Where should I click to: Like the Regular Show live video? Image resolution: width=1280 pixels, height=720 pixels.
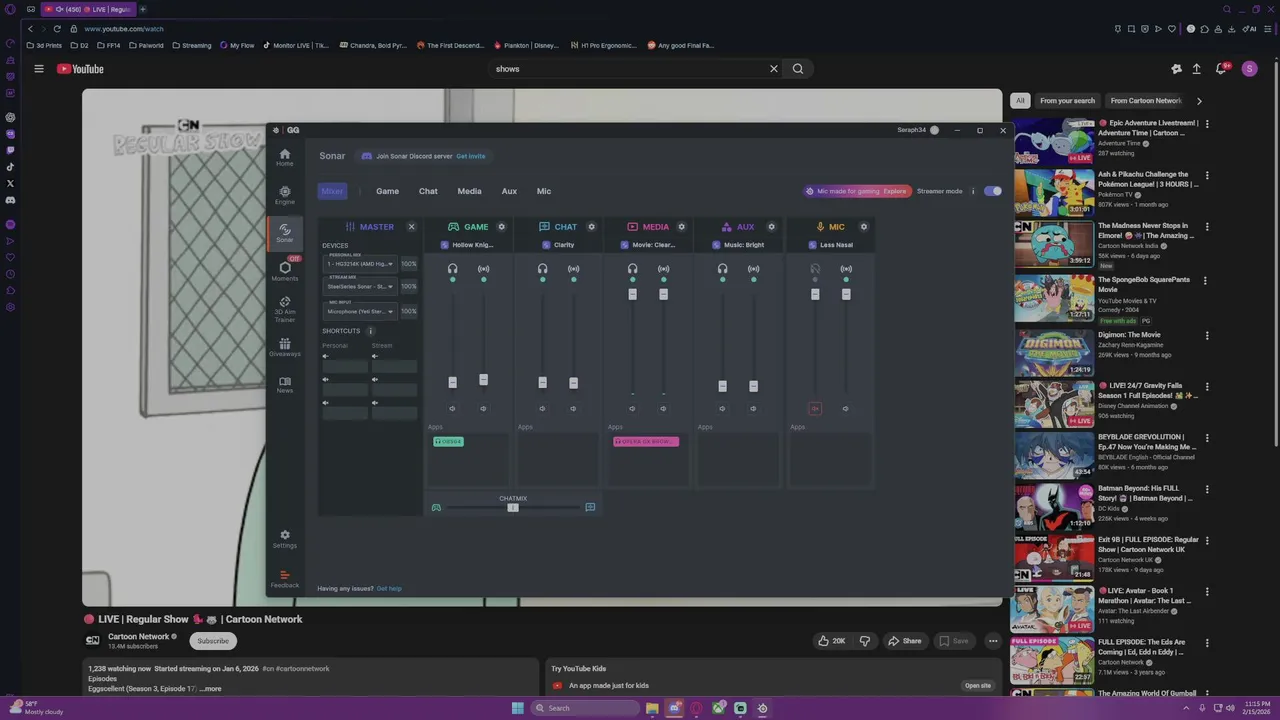(x=831, y=641)
